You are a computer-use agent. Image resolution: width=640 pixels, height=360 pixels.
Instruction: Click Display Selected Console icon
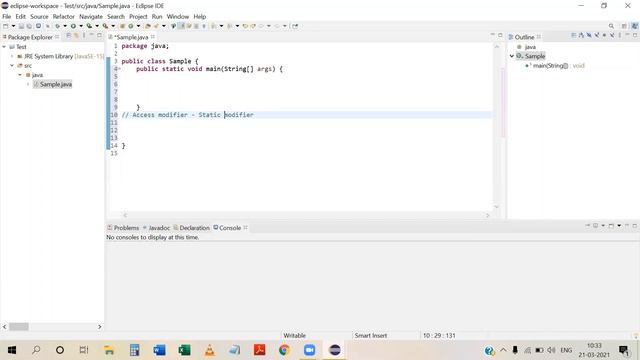point(596,226)
